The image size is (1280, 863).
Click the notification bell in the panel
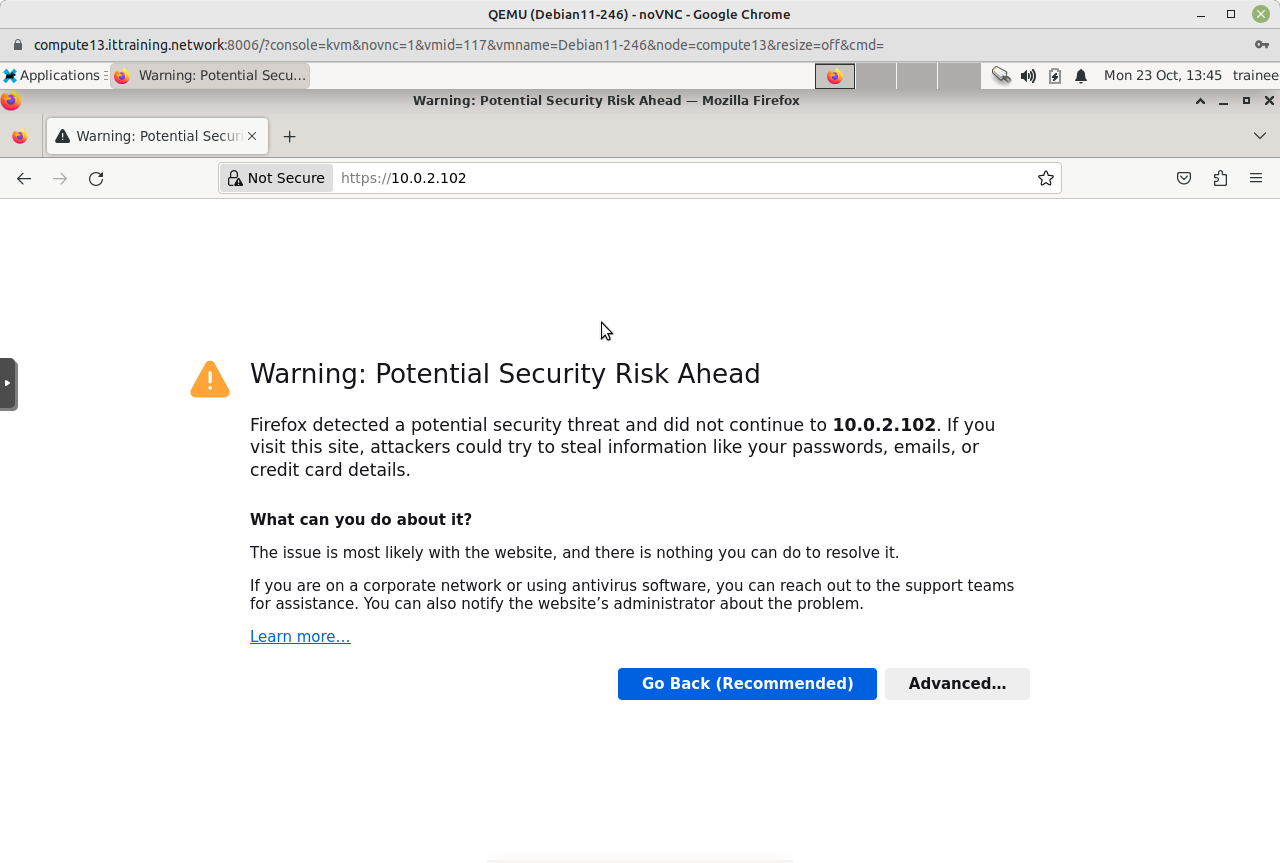tap(1081, 75)
